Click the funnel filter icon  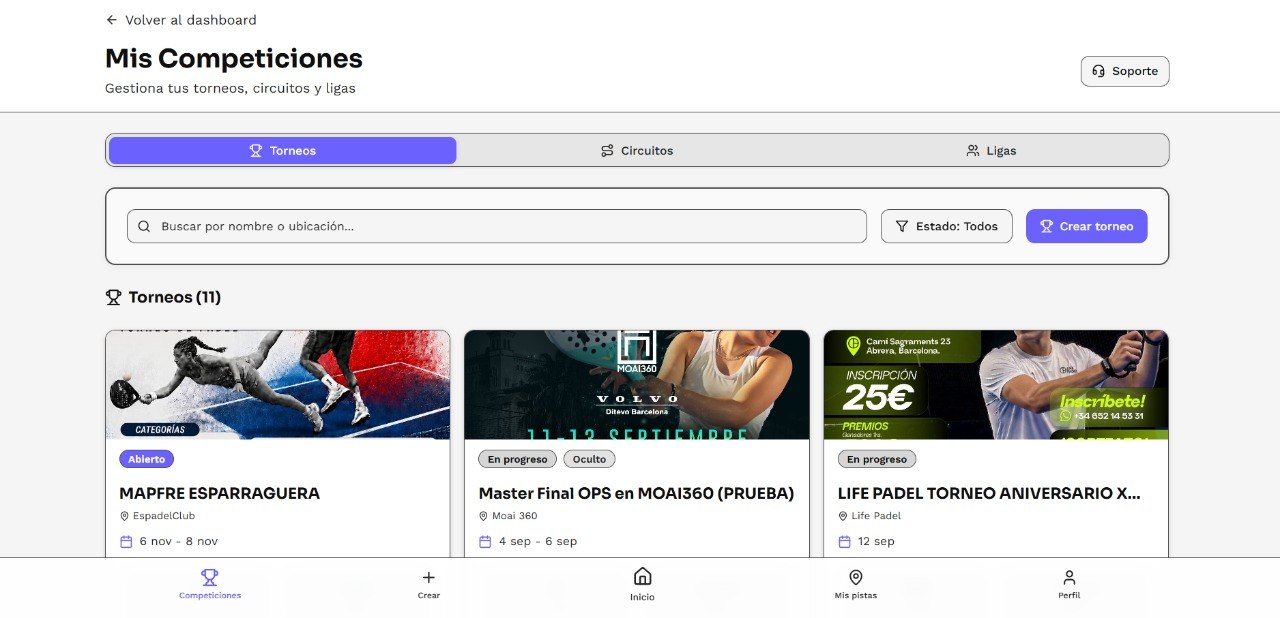coord(902,226)
